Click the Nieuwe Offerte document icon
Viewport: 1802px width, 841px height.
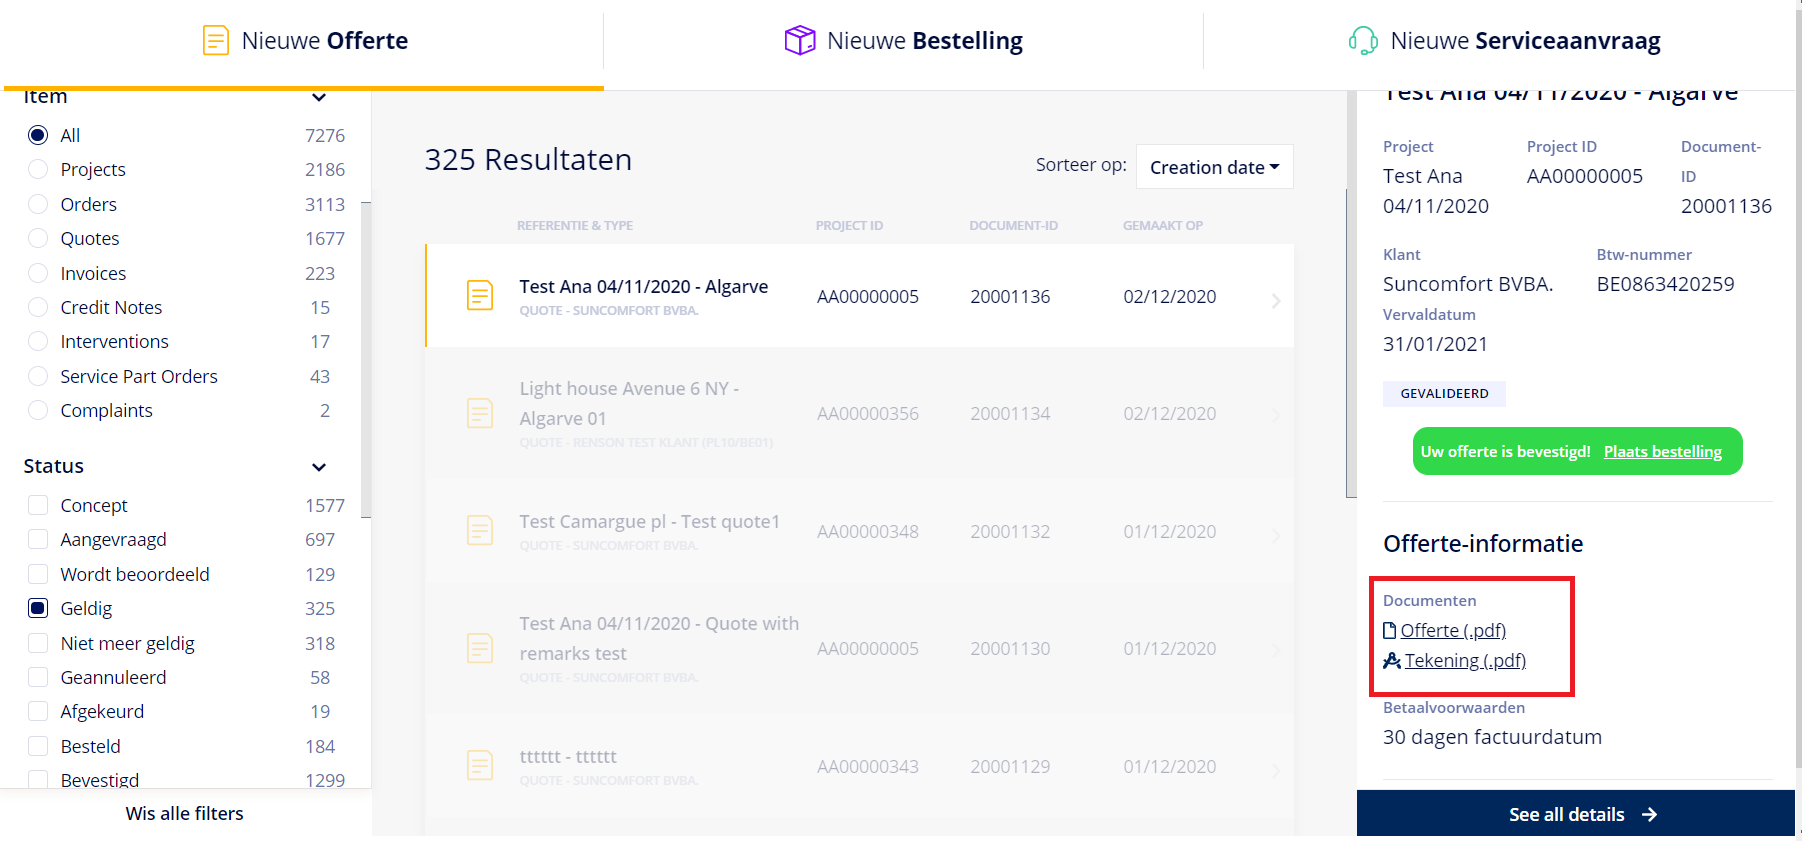[215, 41]
